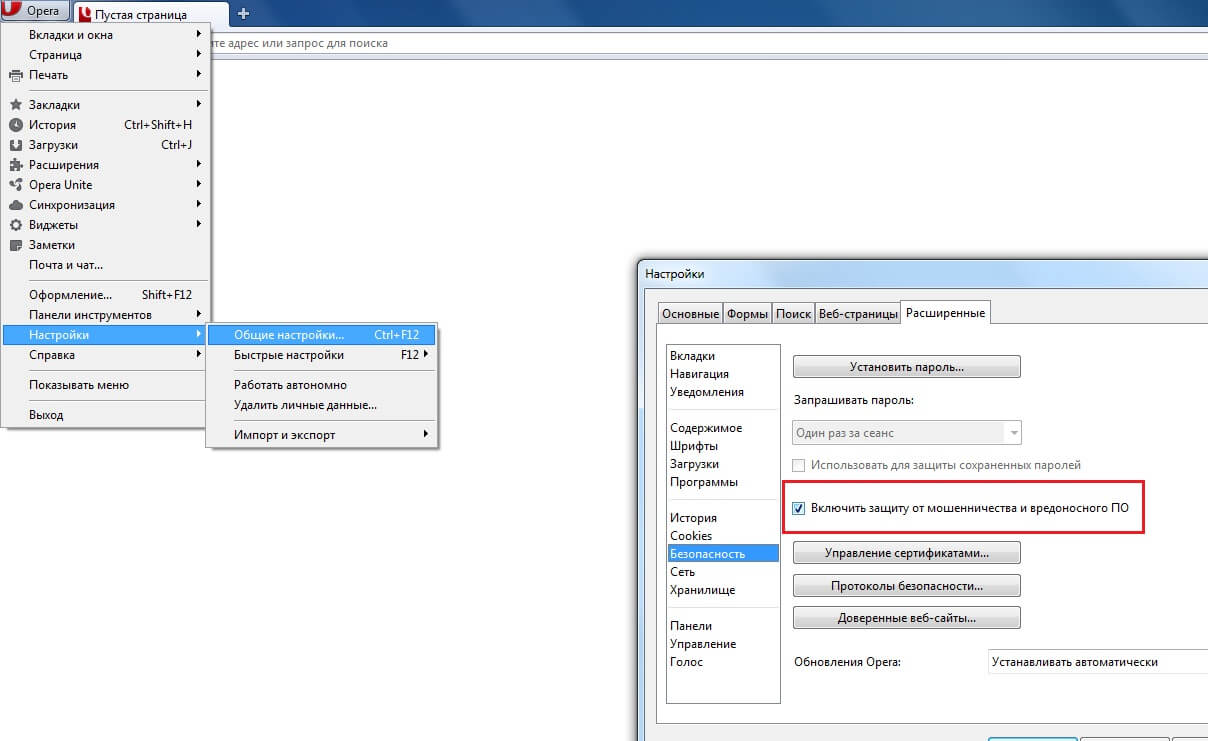The height and width of the screenshot is (741, 1208).
Task: Open Управление сертификатами button
Action: tap(906, 553)
